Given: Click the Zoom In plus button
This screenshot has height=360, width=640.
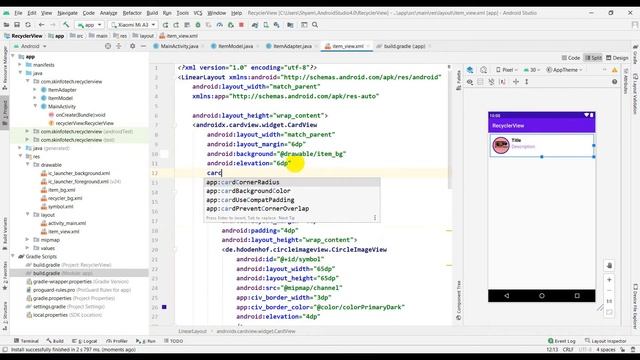Looking at the screenshot, I should (x=609, y=280).
